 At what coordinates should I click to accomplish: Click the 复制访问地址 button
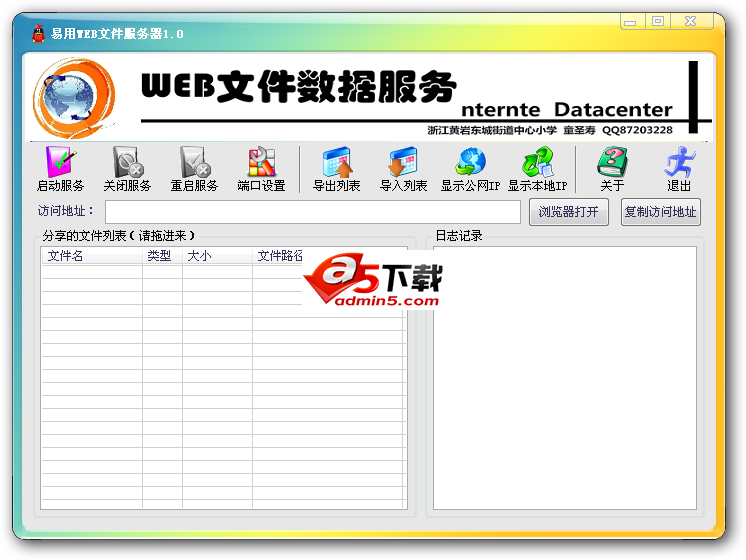pyautogui.click(x=660, y=212)
